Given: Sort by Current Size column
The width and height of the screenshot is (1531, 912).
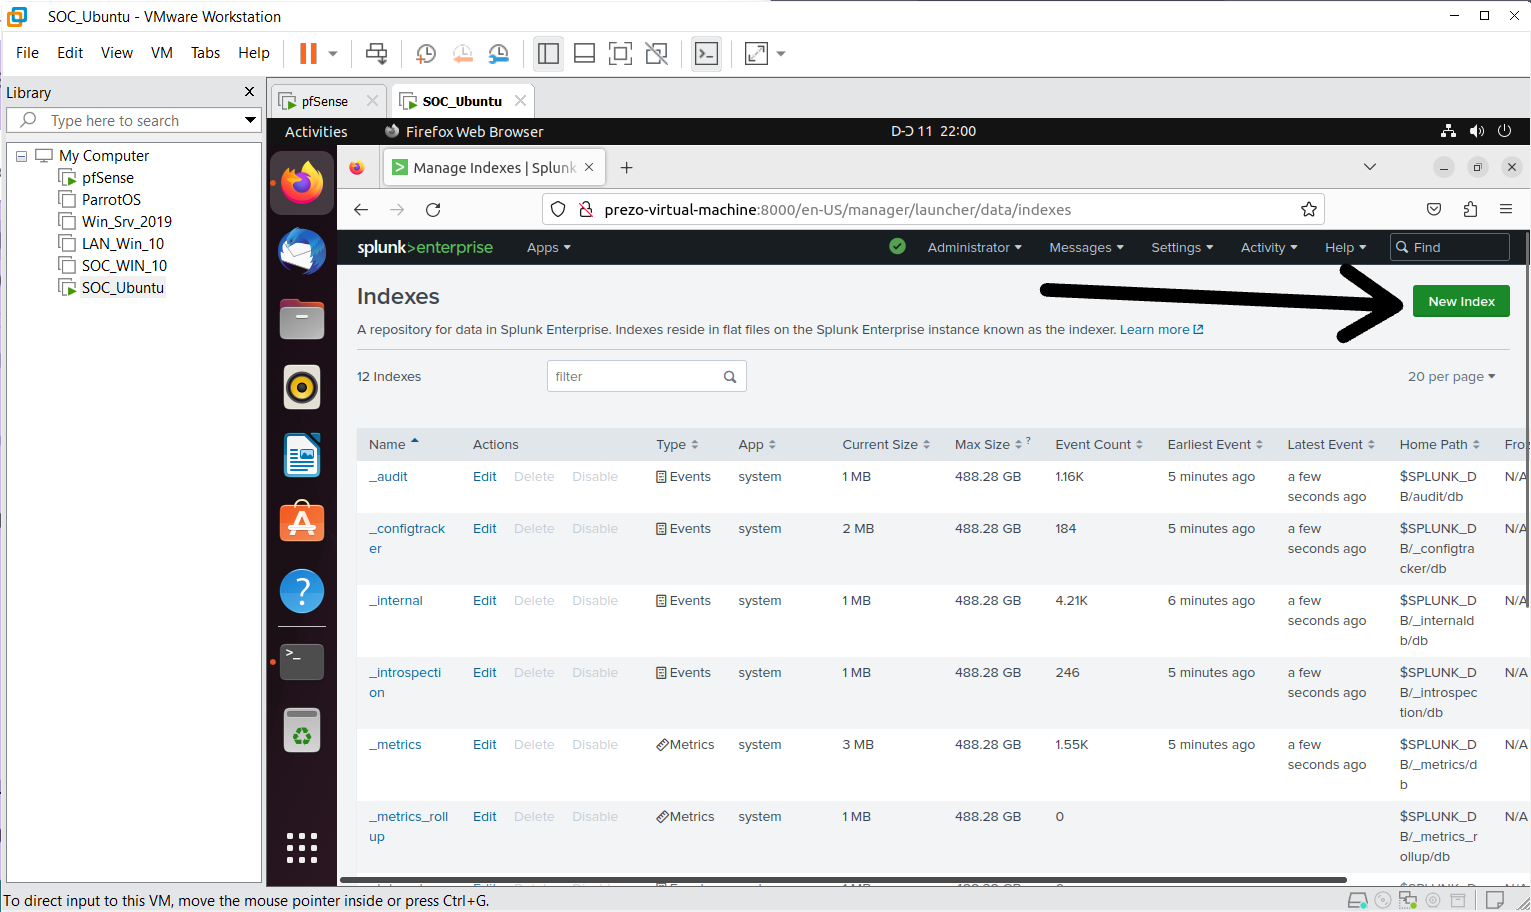Looking at the screenshot, I should coord(886,445).
